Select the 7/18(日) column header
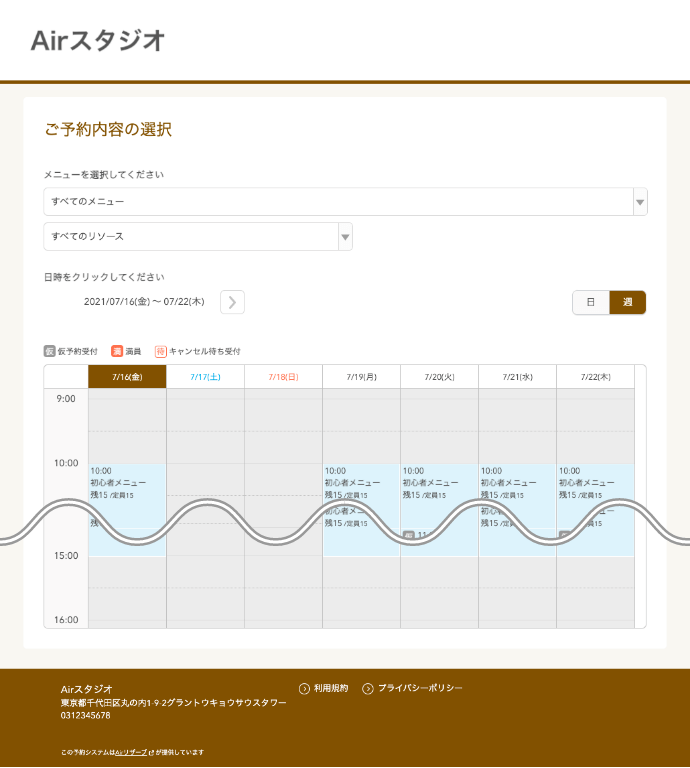The height and width of the screenshot is (768, 690). point(283,377)
